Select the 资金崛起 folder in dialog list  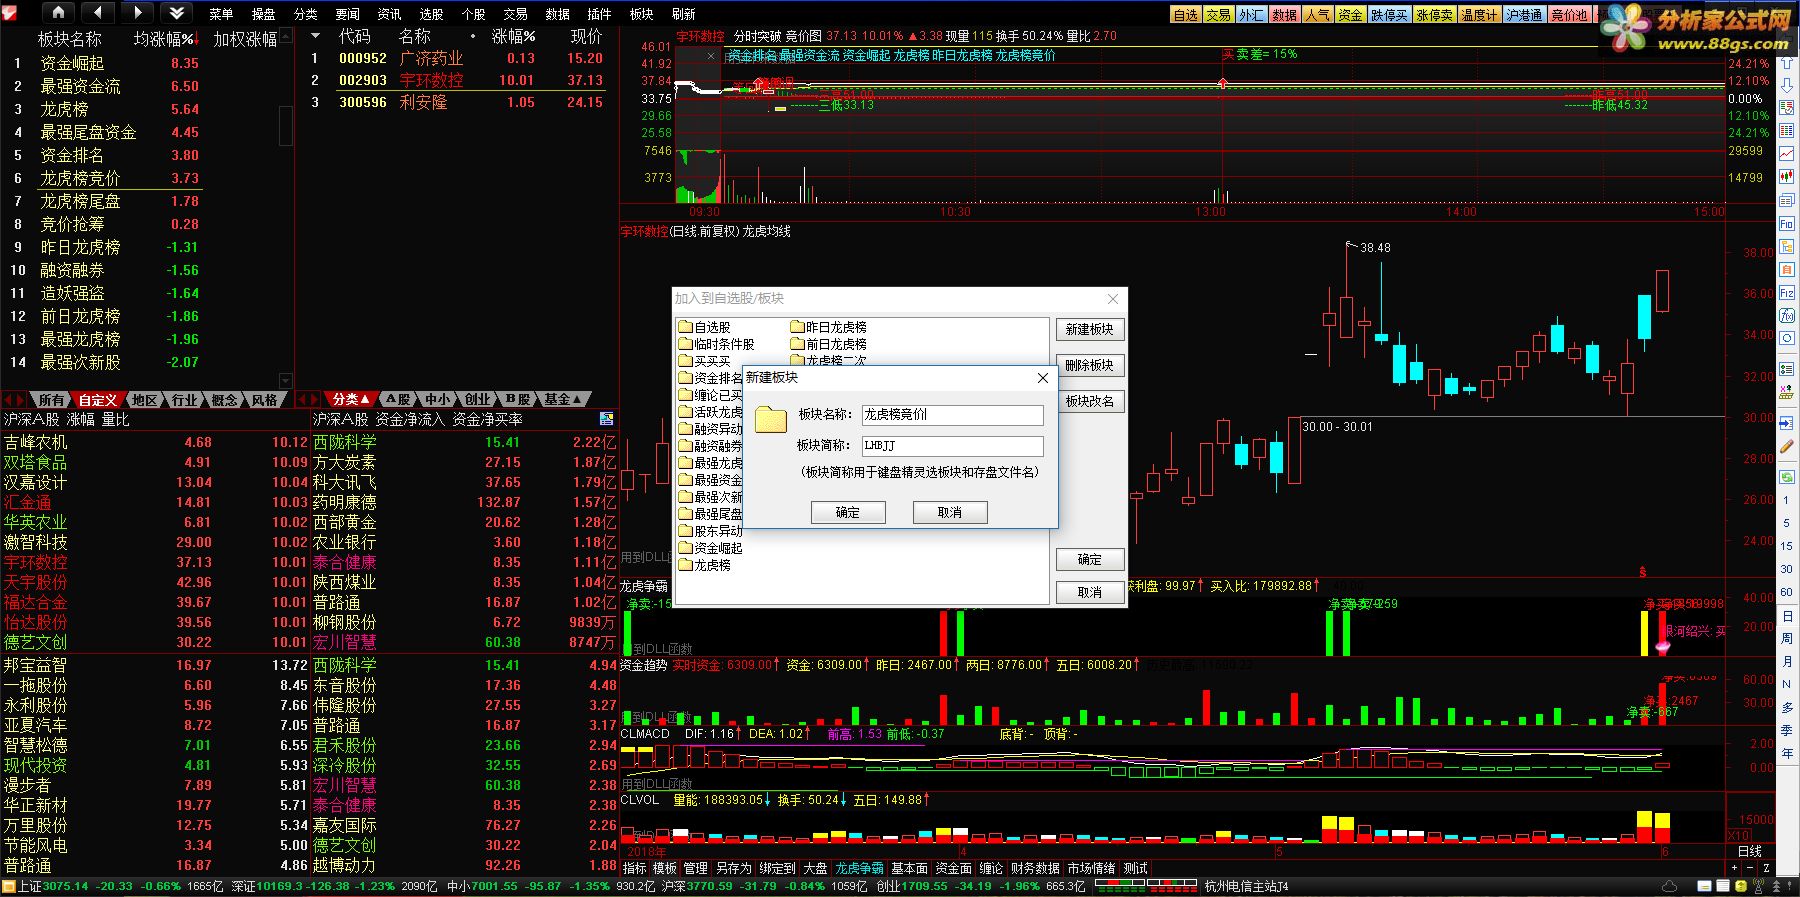(710, 548)
